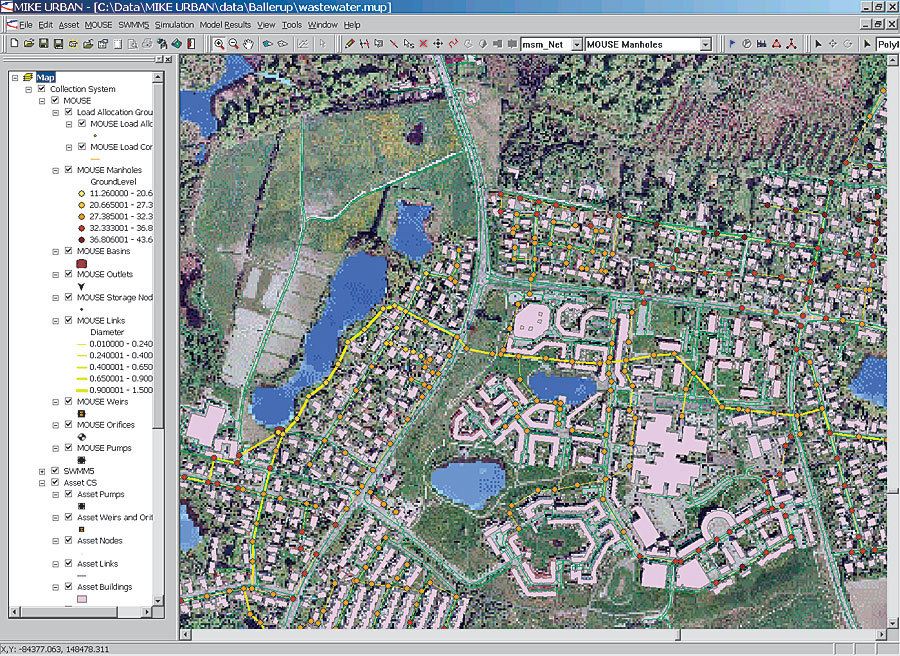The image size is (900, 656).
Task: Collapse the MOUSE Pumps tree node
Action: (x=56, y=448)
